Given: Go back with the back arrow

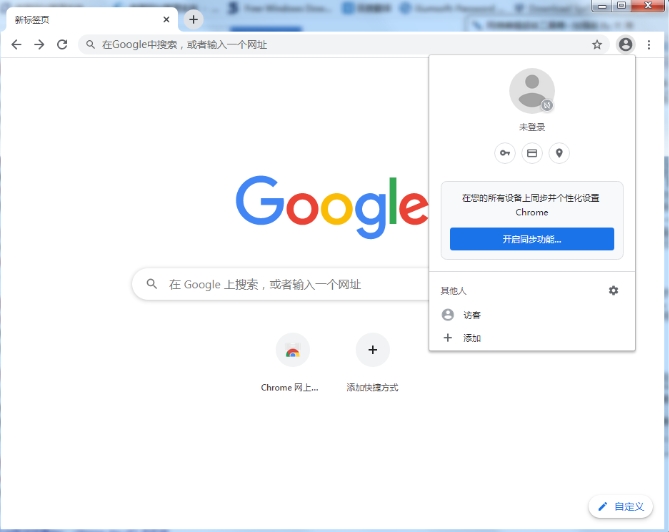Looking at the screenshot, I should (16, 44).
